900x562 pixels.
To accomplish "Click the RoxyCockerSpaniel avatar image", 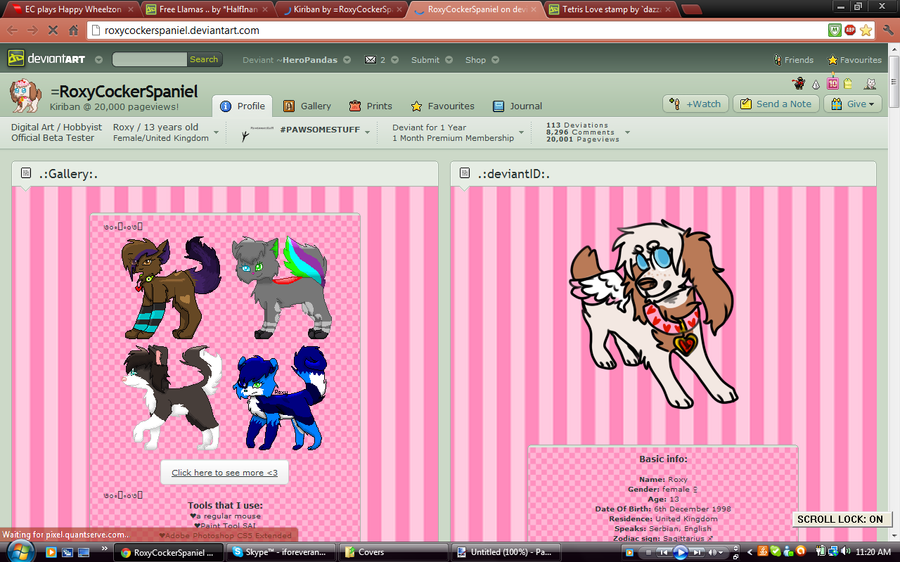I will click(25, 95).
